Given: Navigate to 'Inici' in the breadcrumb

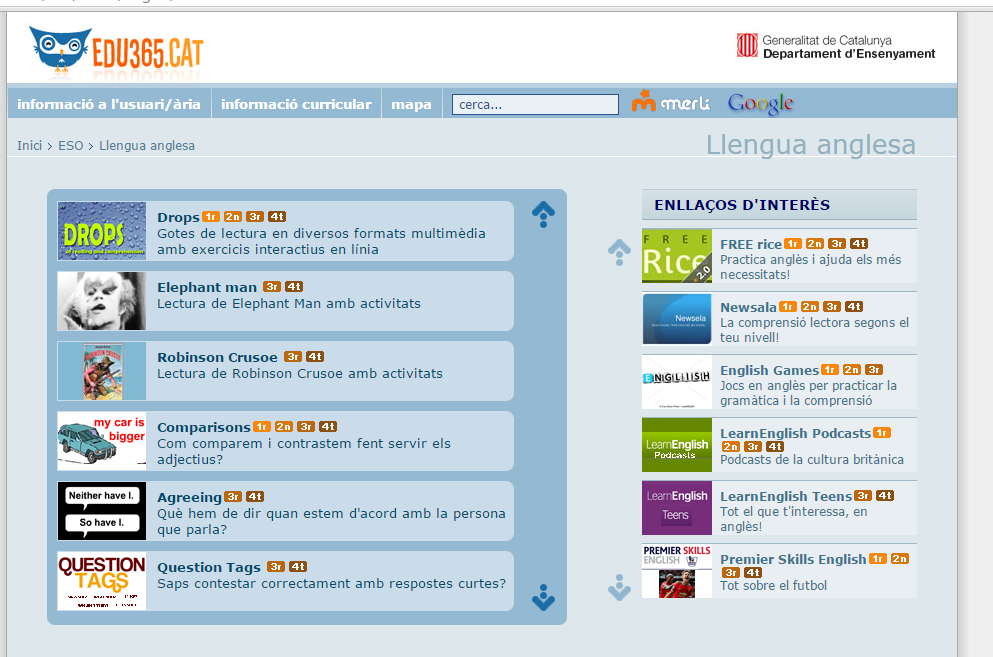Looking at the screenshot, I should point(29,146).
